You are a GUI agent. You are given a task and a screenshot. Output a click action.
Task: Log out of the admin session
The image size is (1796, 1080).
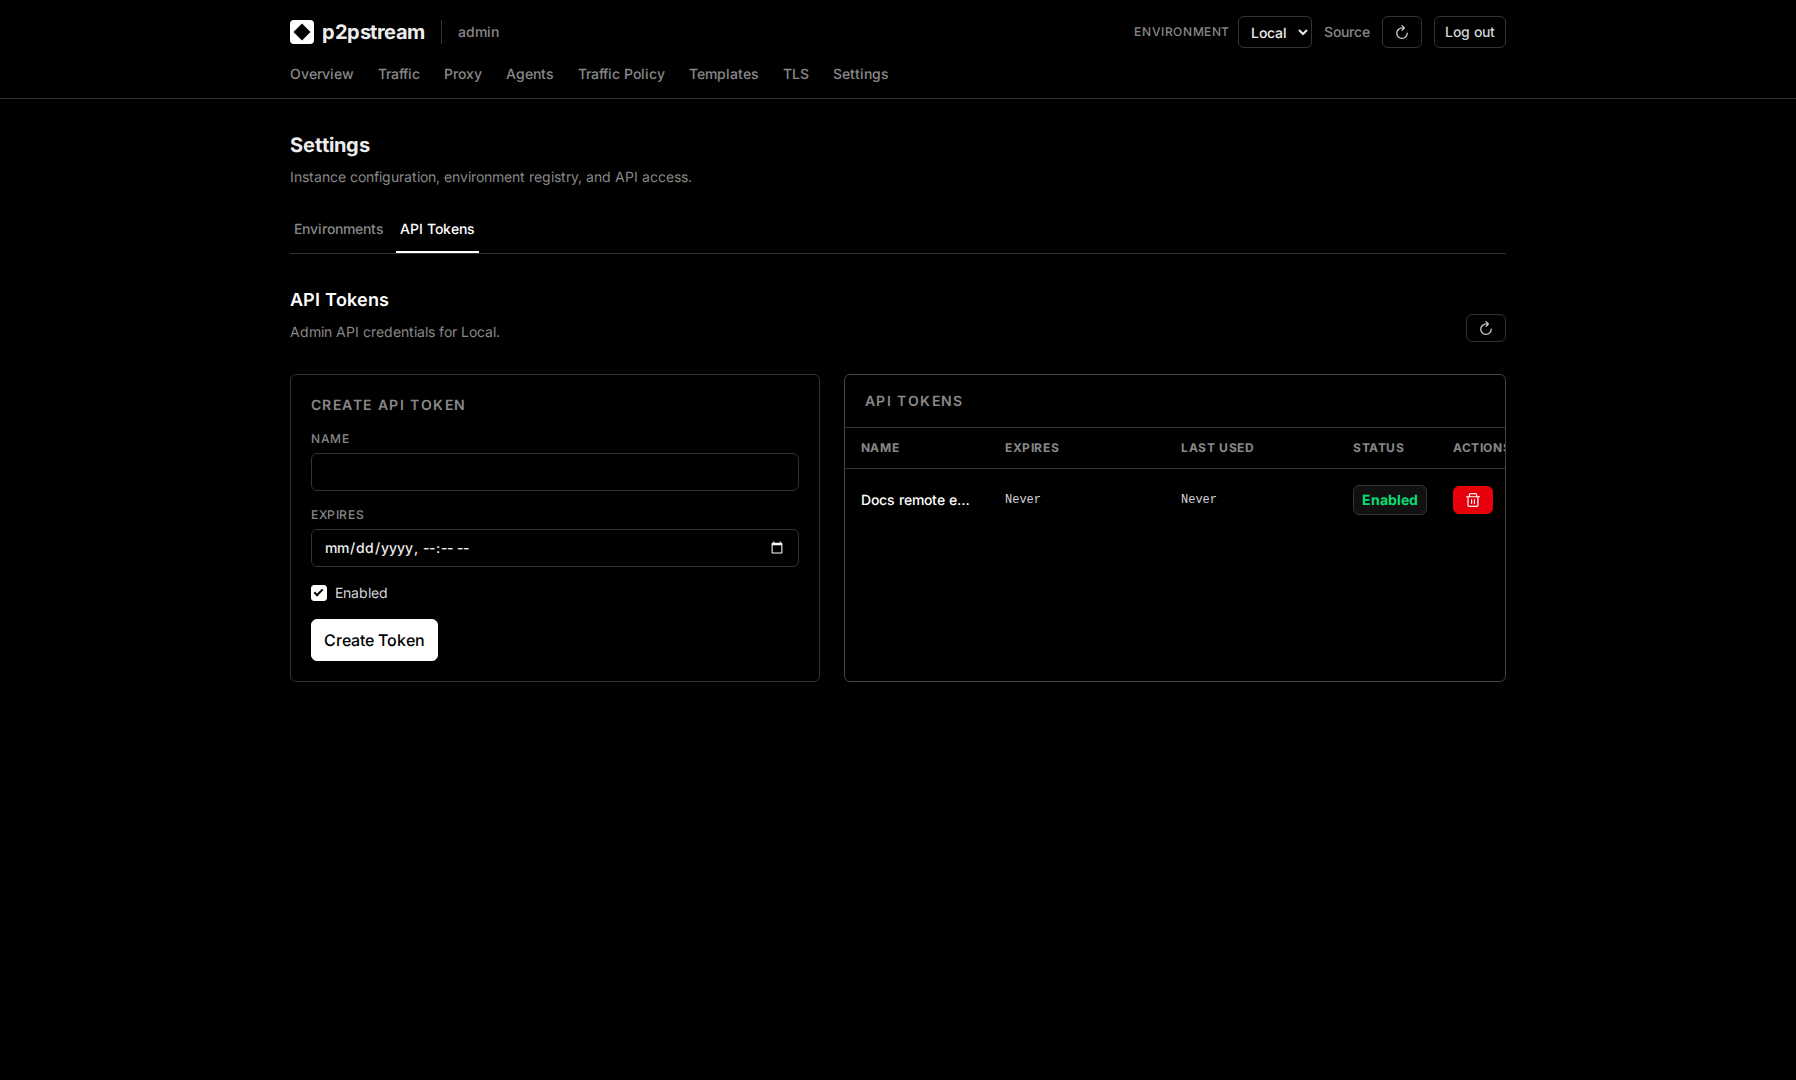click(x=1470, y=32)
